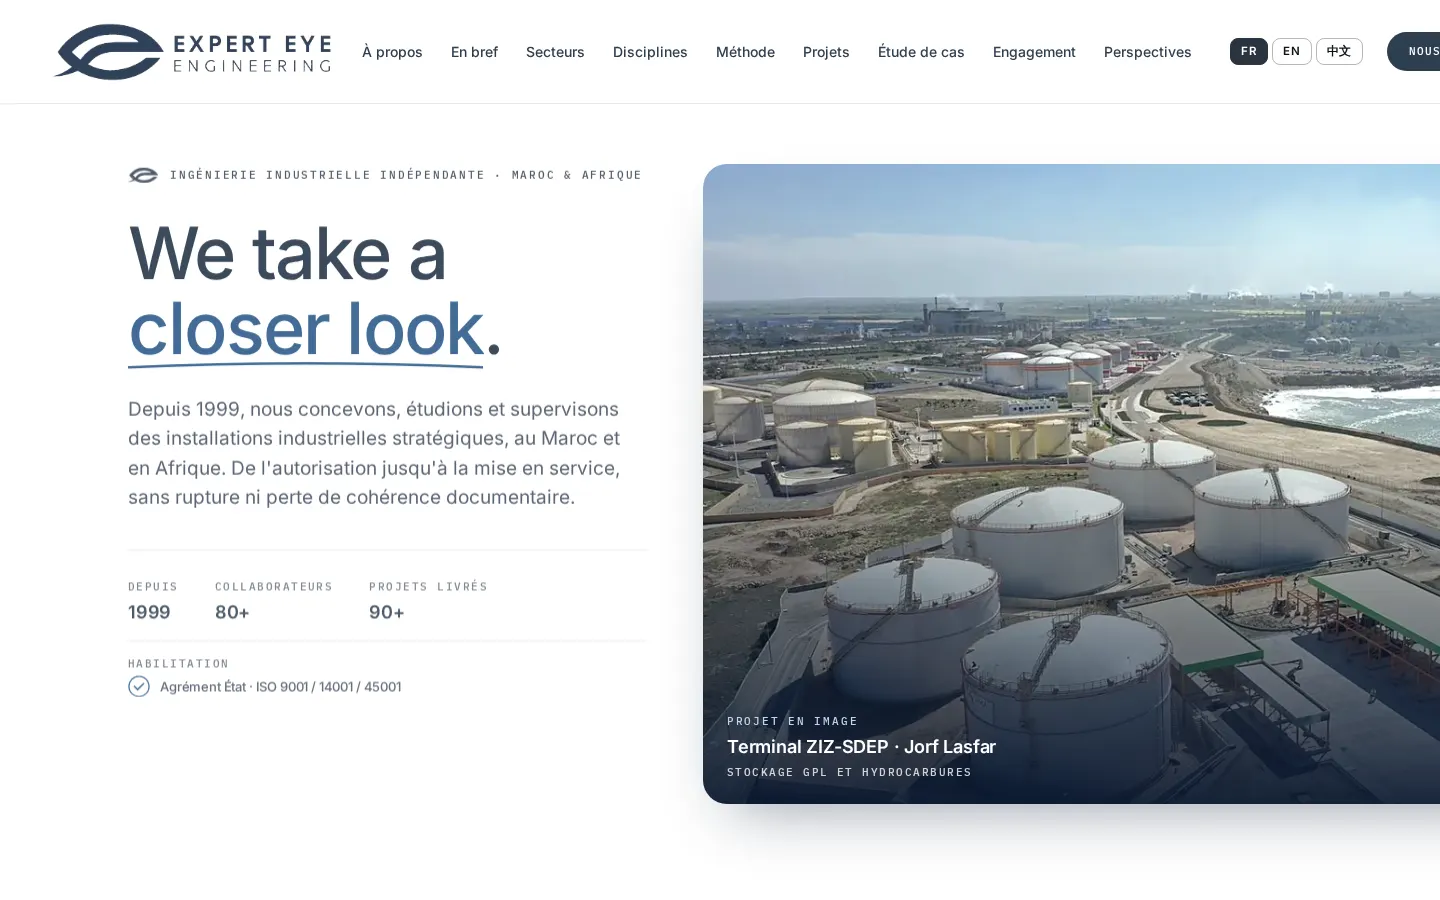Viewport: 1440px width, 900px height.
Task: Click the '80+' collaborateurs value
Action: point(232,612)
